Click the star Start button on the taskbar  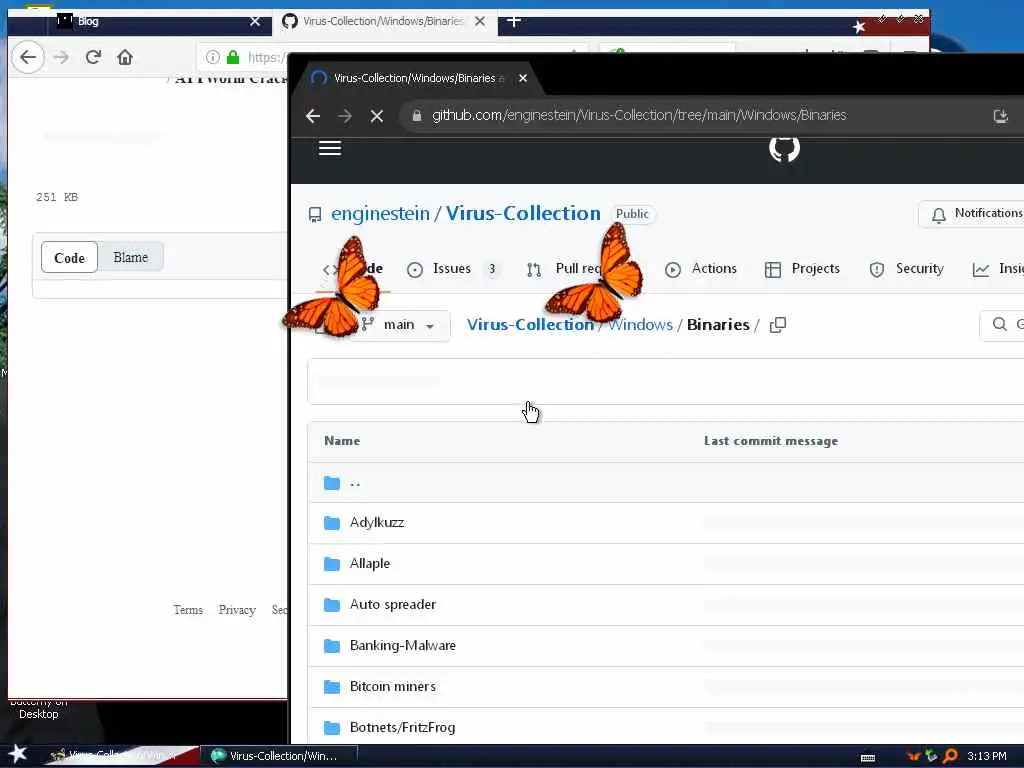point(17,754)
